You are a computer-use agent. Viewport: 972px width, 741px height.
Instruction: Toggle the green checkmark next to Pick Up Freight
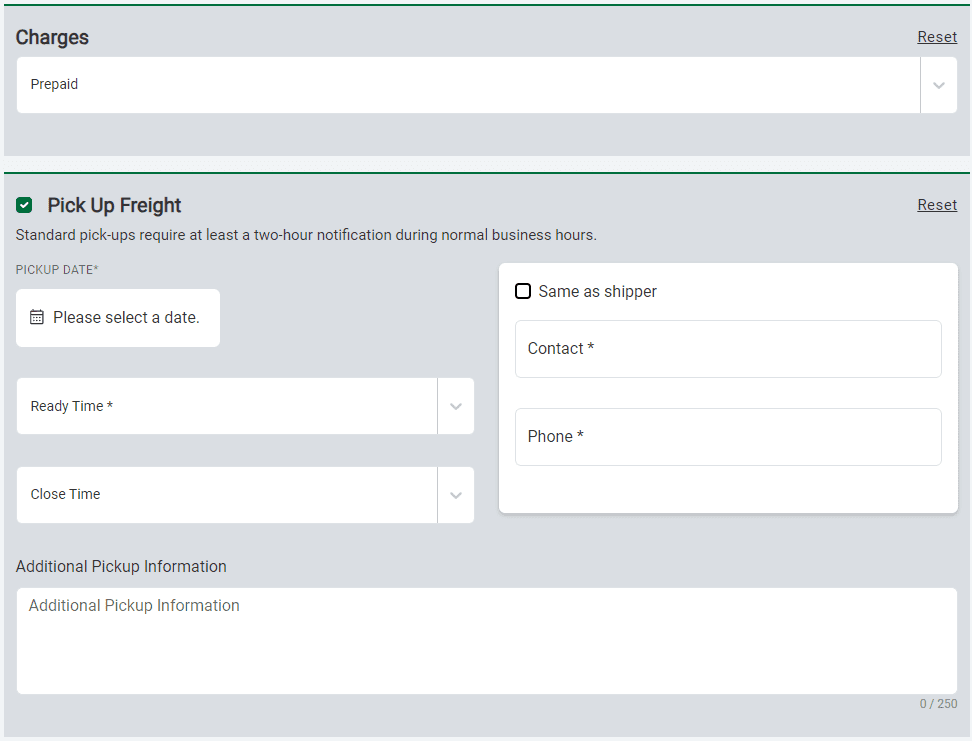pos(24,205)
